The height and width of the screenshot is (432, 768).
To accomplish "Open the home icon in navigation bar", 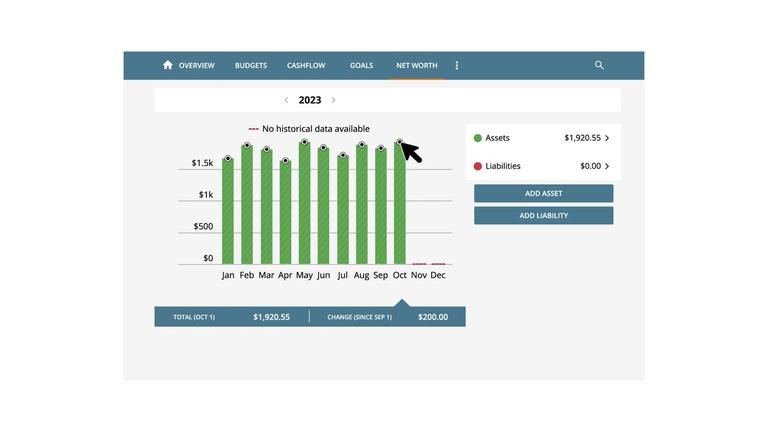I will click(x=168, y=65).
